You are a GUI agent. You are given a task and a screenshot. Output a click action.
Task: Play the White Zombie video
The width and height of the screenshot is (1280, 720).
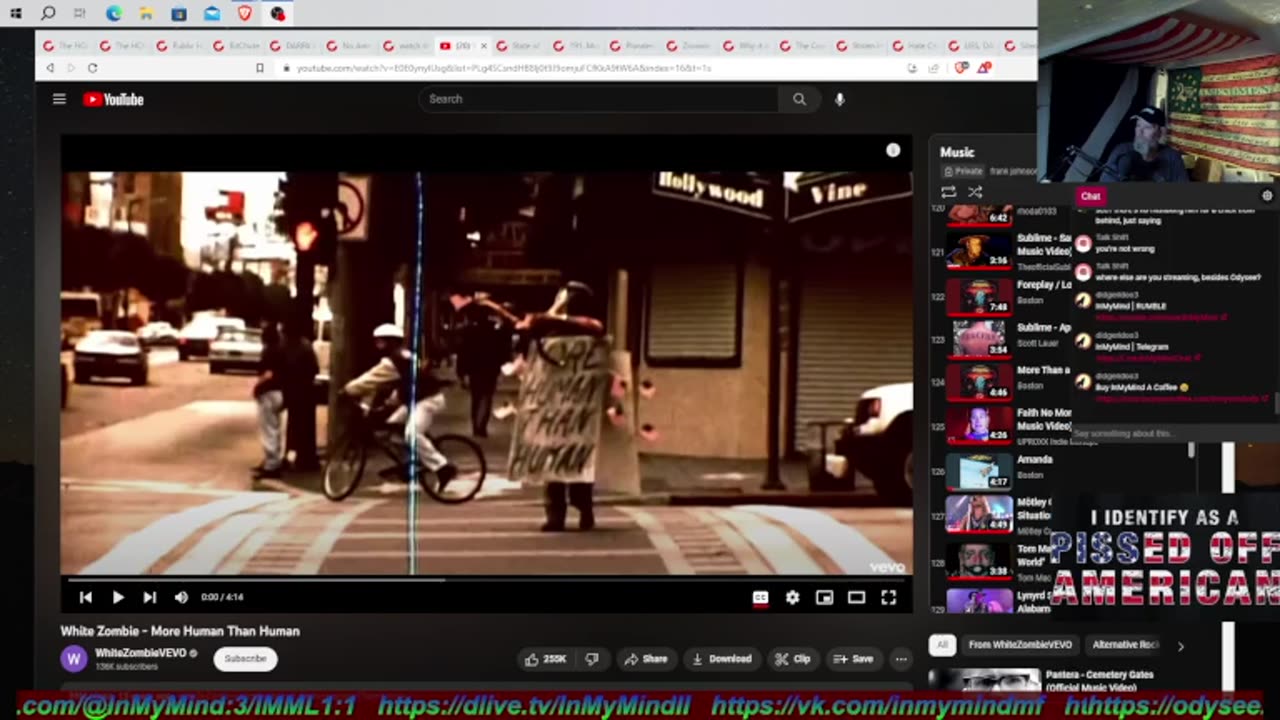117,597
